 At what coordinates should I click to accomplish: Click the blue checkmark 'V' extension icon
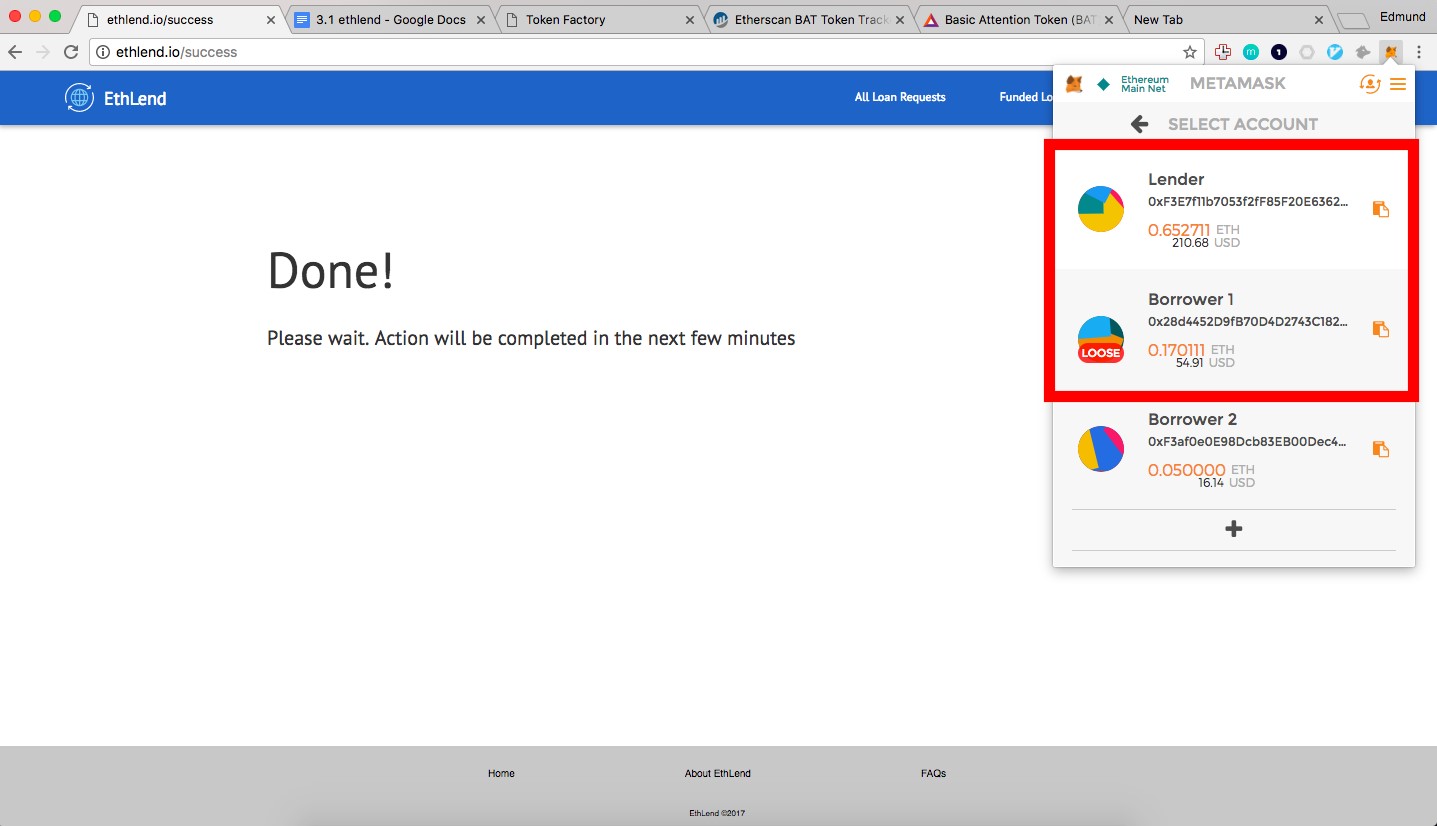(1335, 52)
